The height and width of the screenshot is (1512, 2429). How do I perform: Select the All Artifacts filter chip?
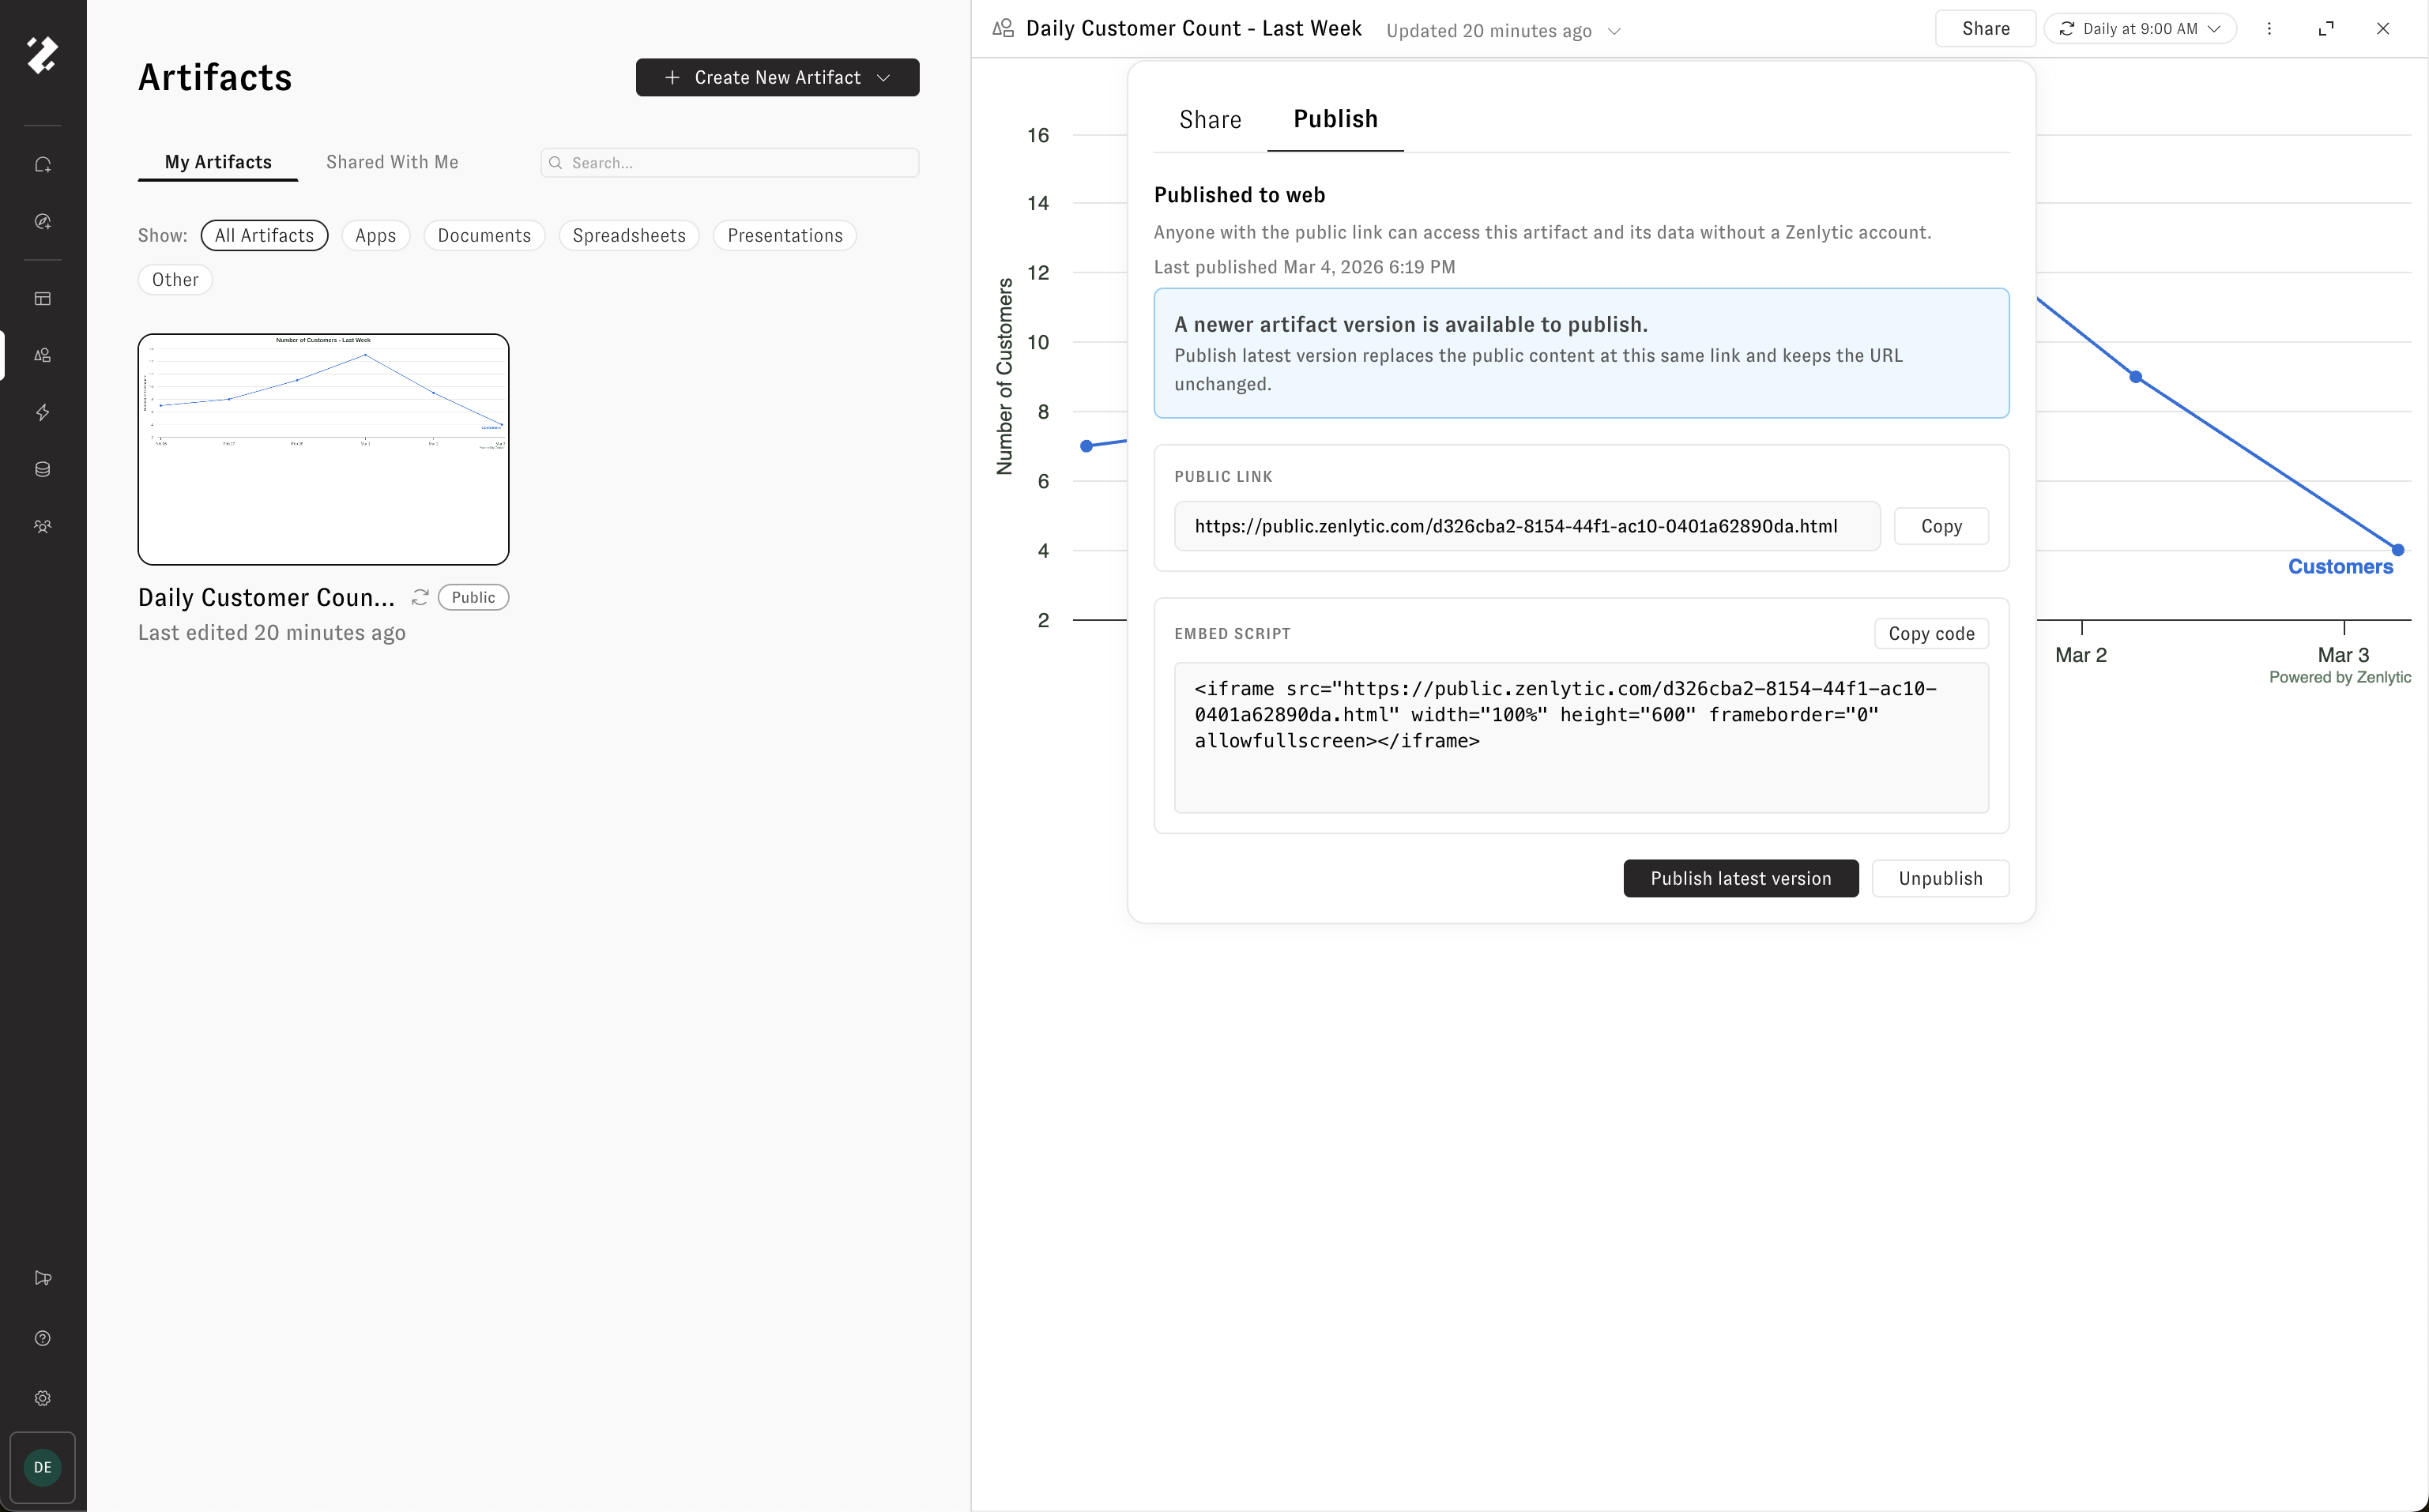(x=264, y=236)
